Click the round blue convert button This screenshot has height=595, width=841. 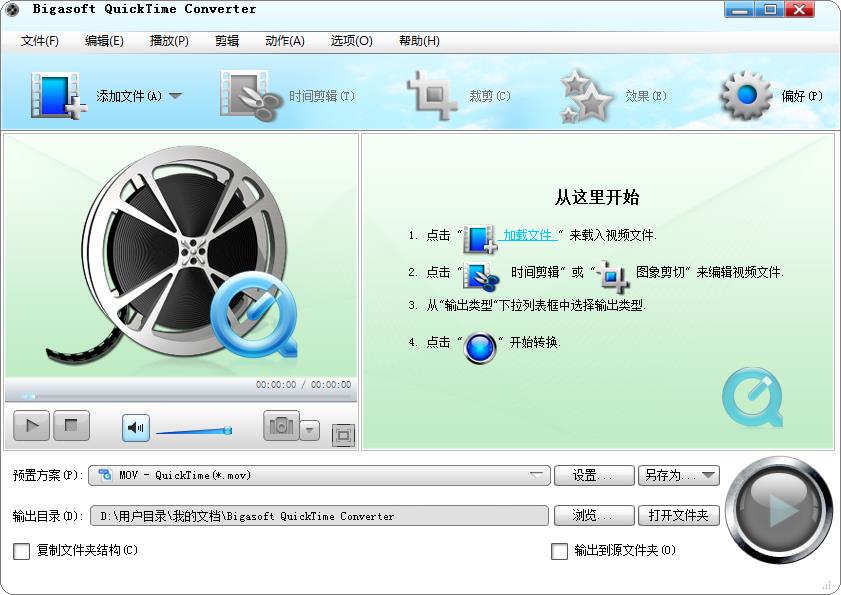778,515
